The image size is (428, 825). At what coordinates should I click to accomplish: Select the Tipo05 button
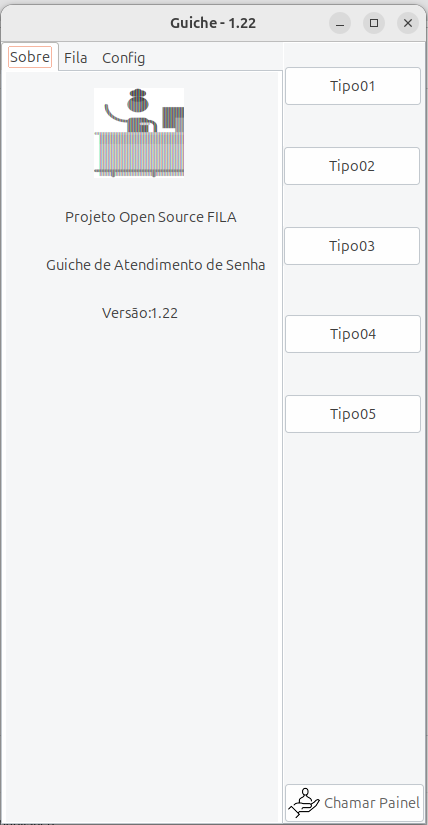pos(353,414)
